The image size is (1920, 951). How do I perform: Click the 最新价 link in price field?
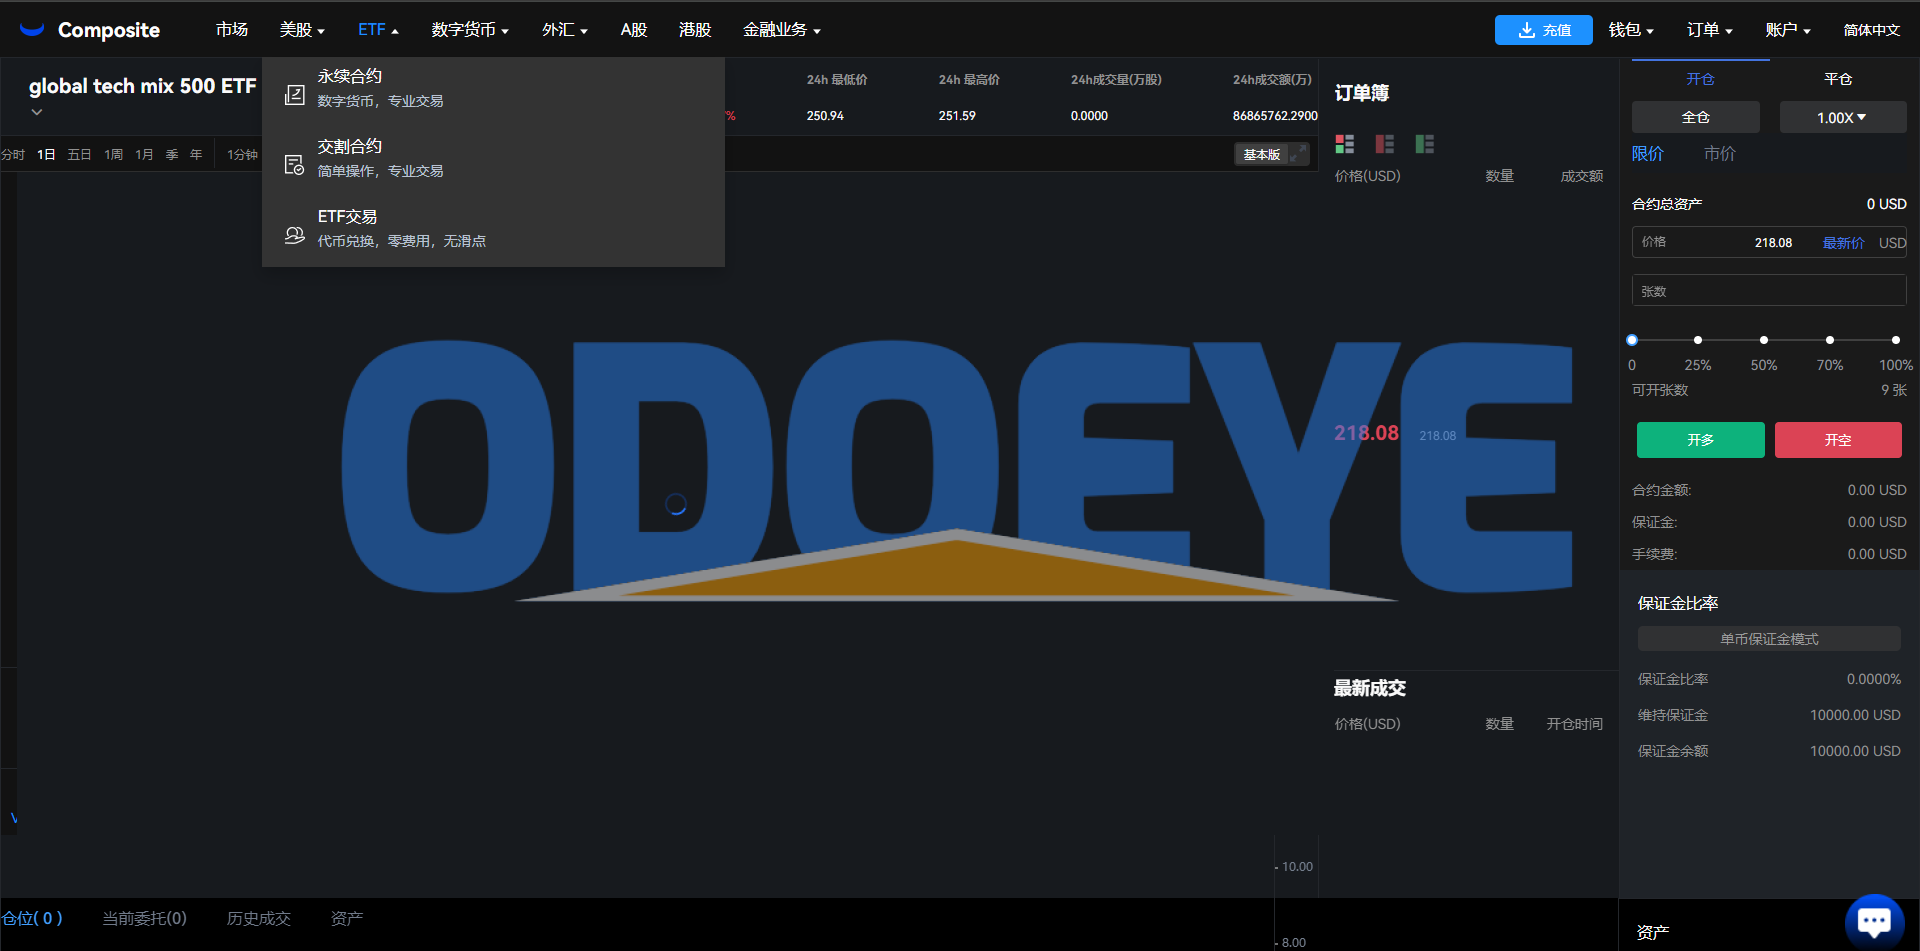click(x=1843, y=243)
